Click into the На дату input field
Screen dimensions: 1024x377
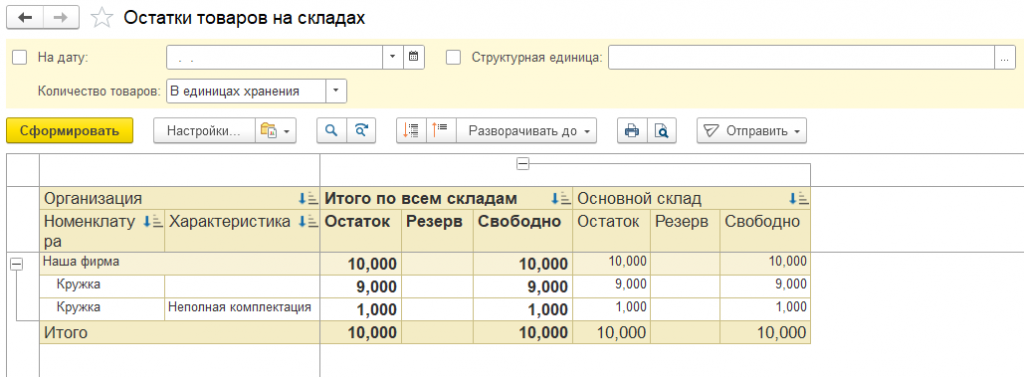274,57
